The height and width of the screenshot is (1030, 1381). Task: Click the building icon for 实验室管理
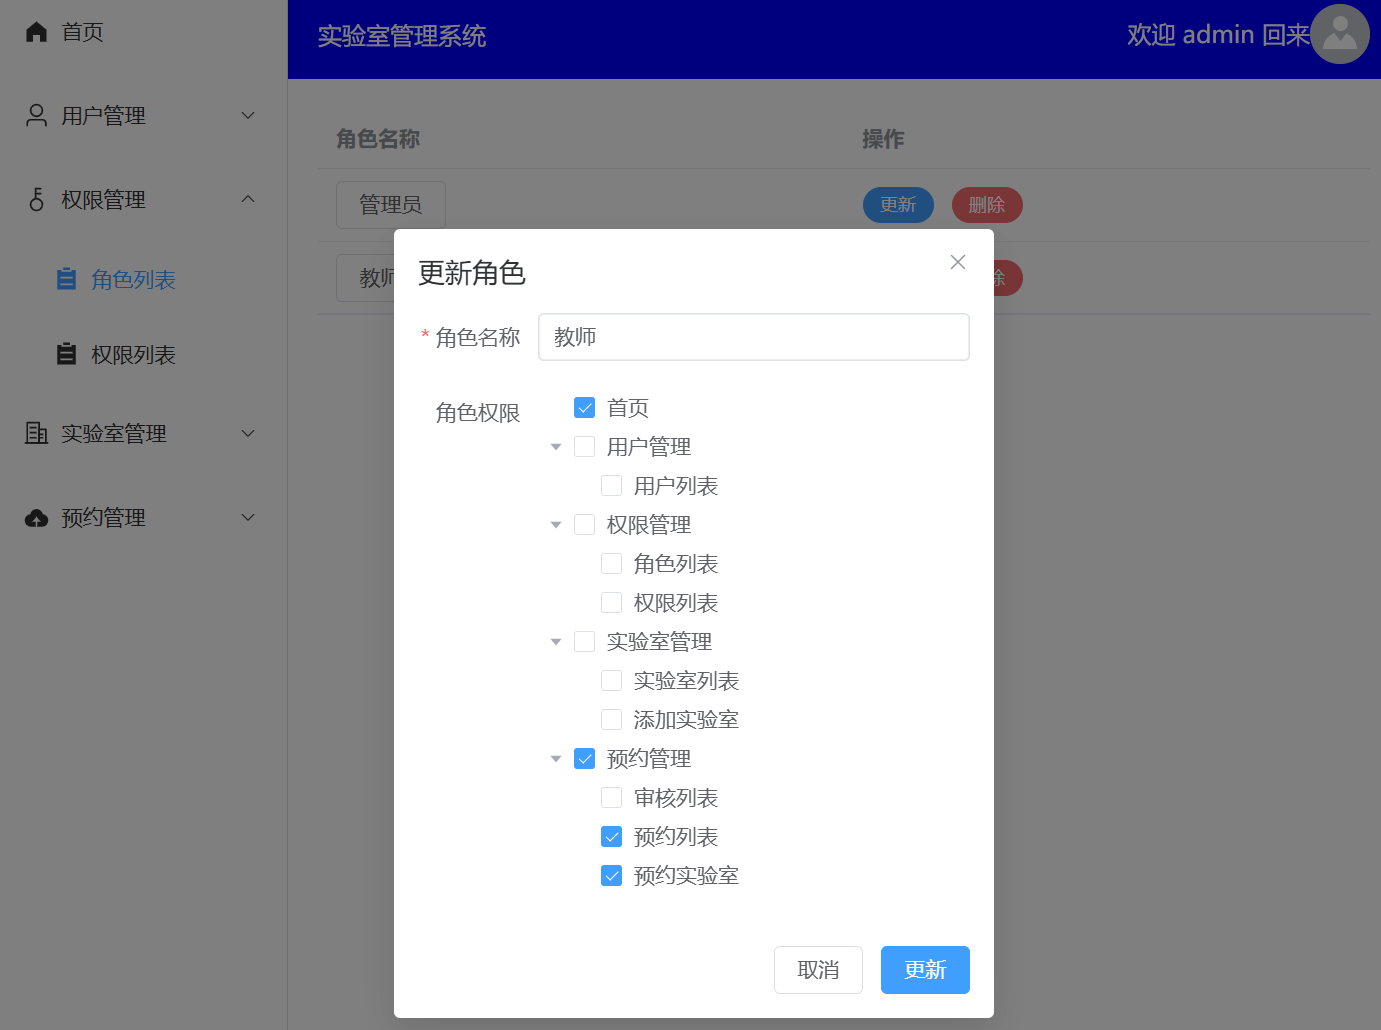point(37,433)
